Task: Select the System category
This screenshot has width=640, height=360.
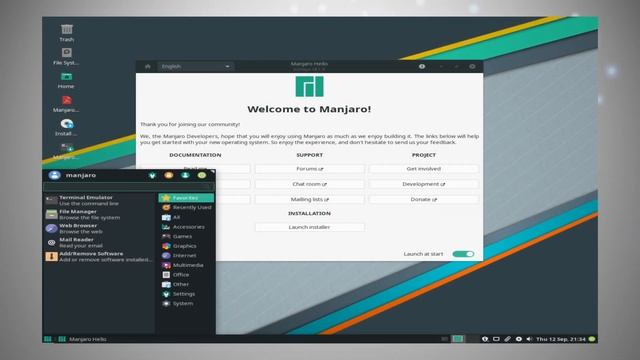Action: (186, 303)
